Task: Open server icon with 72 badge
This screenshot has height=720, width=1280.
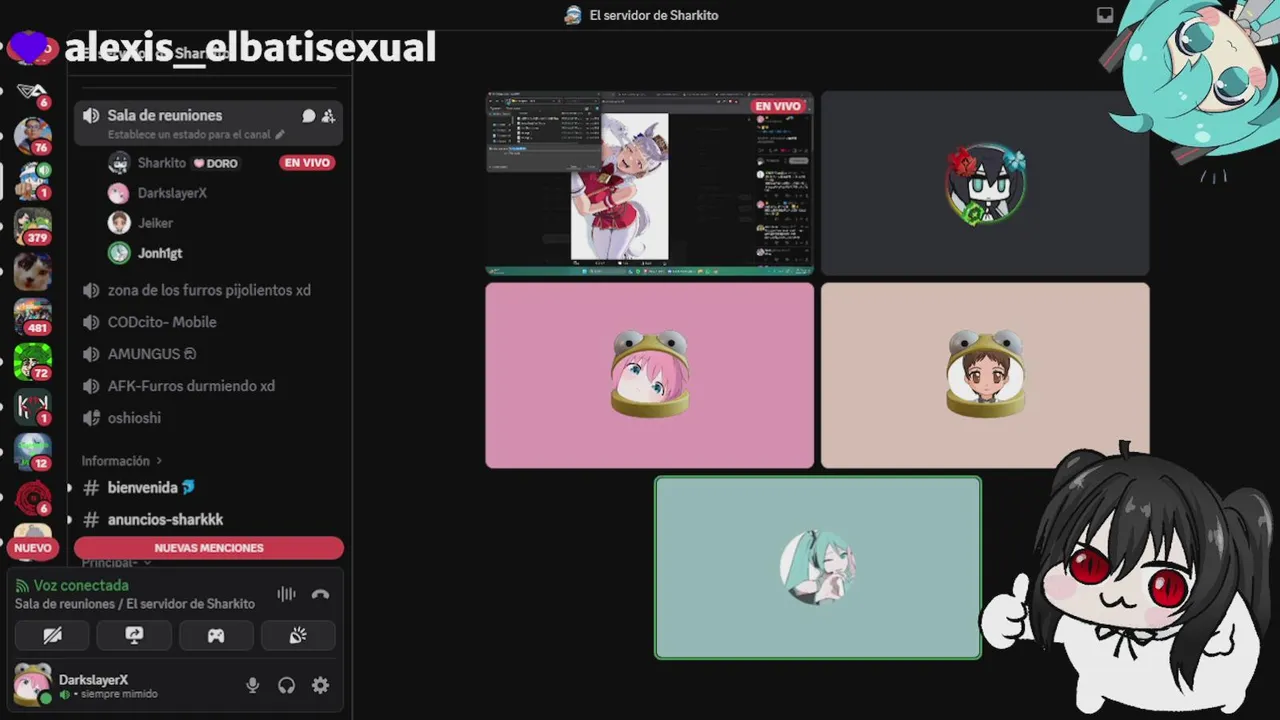Action: (x=32, y=361)
